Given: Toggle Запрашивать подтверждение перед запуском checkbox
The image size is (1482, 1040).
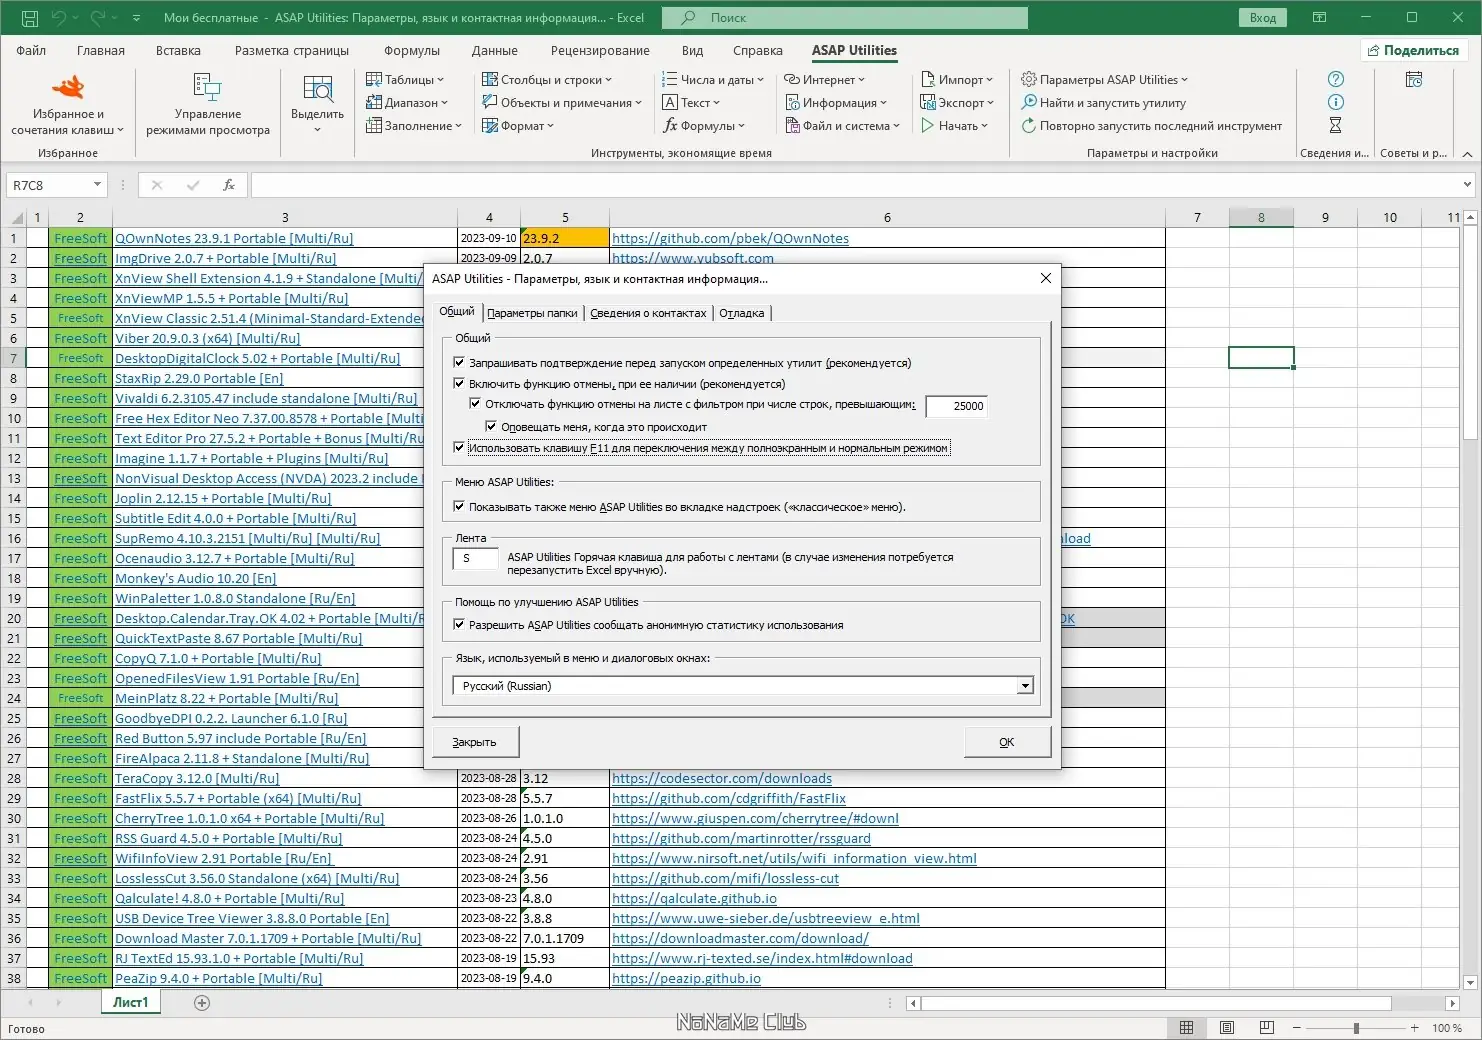Looking at the screenshot, I should click(459, 363).
